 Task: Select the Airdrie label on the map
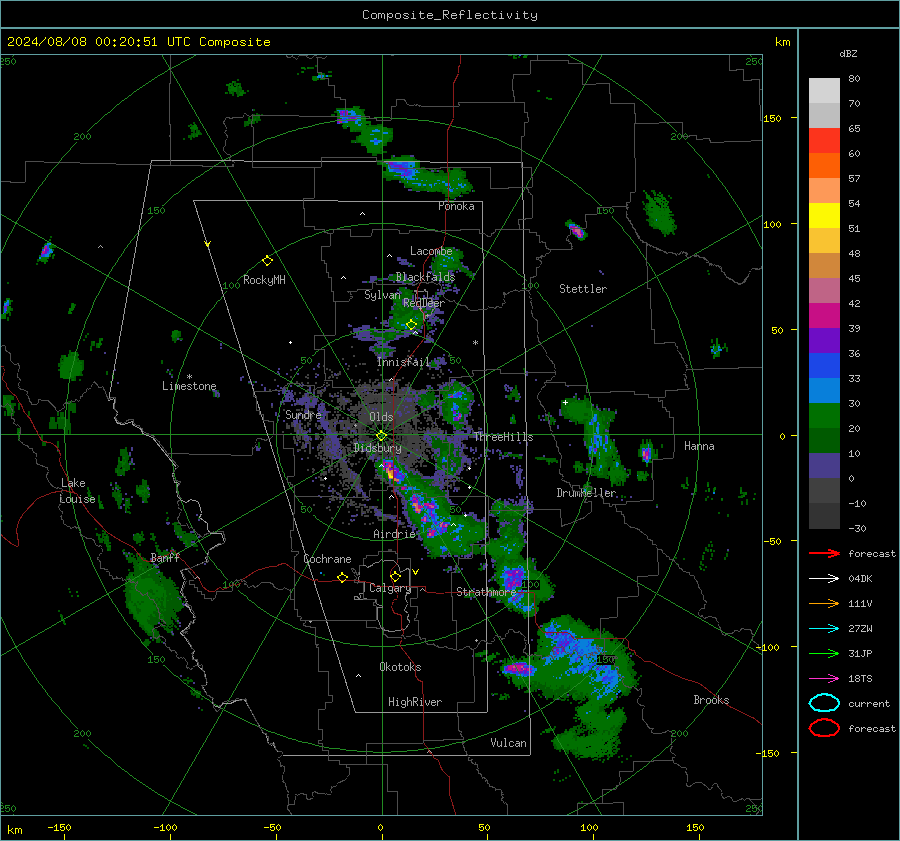pos(394,534)
